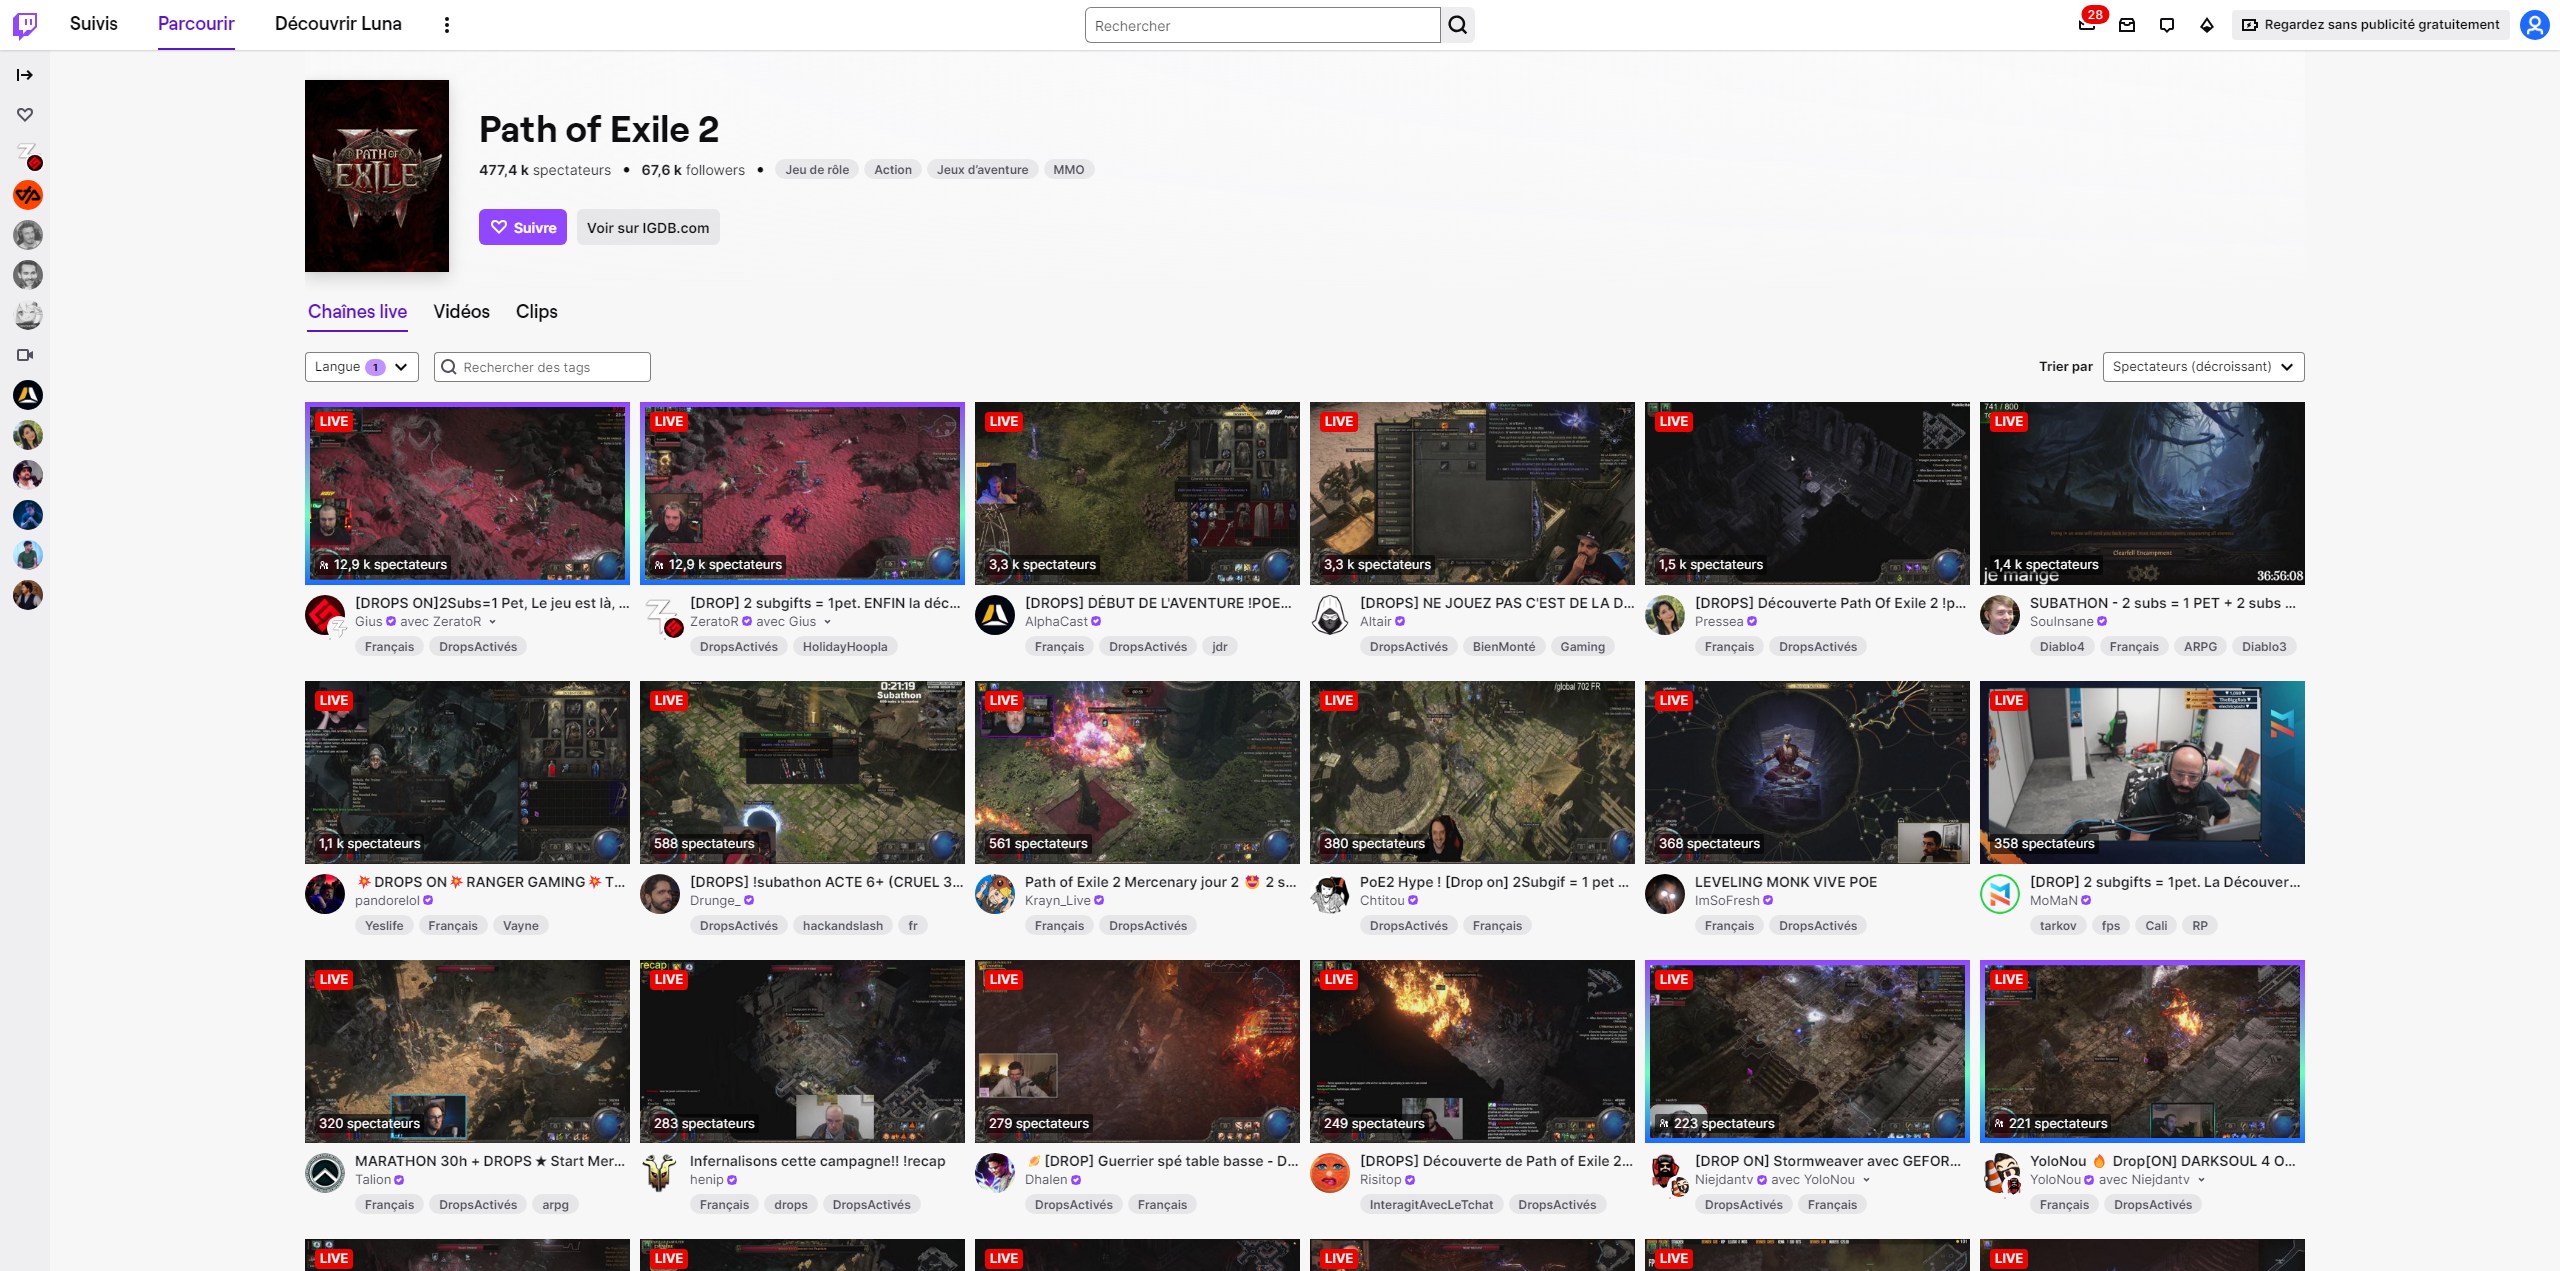Click the video camera icon in sidebar

[x=26, y=355]
